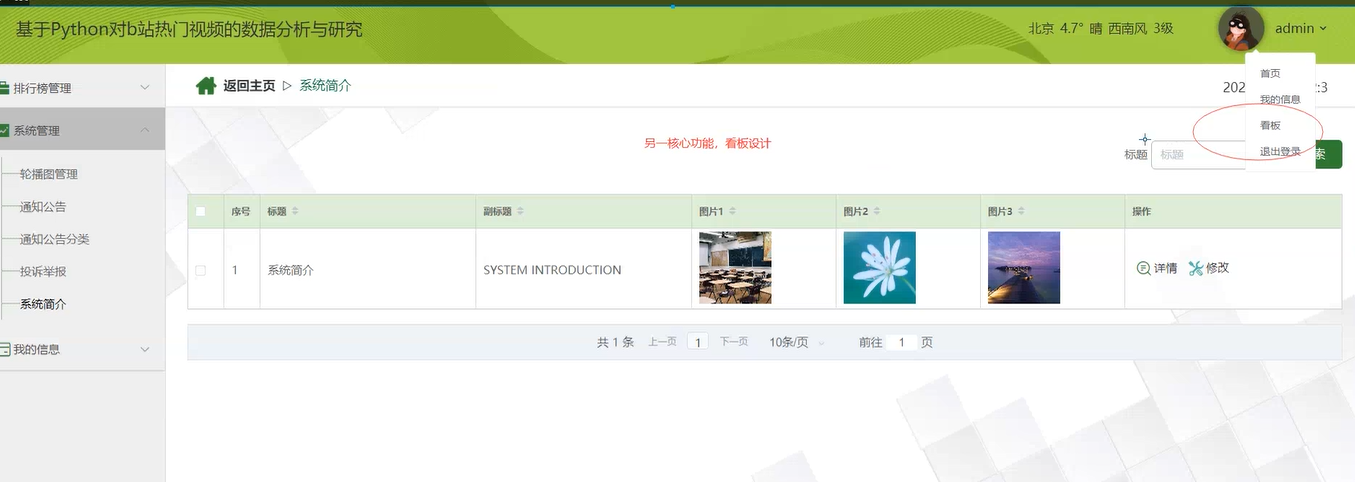Click the 前往 page number input

[x=902, y=342]
